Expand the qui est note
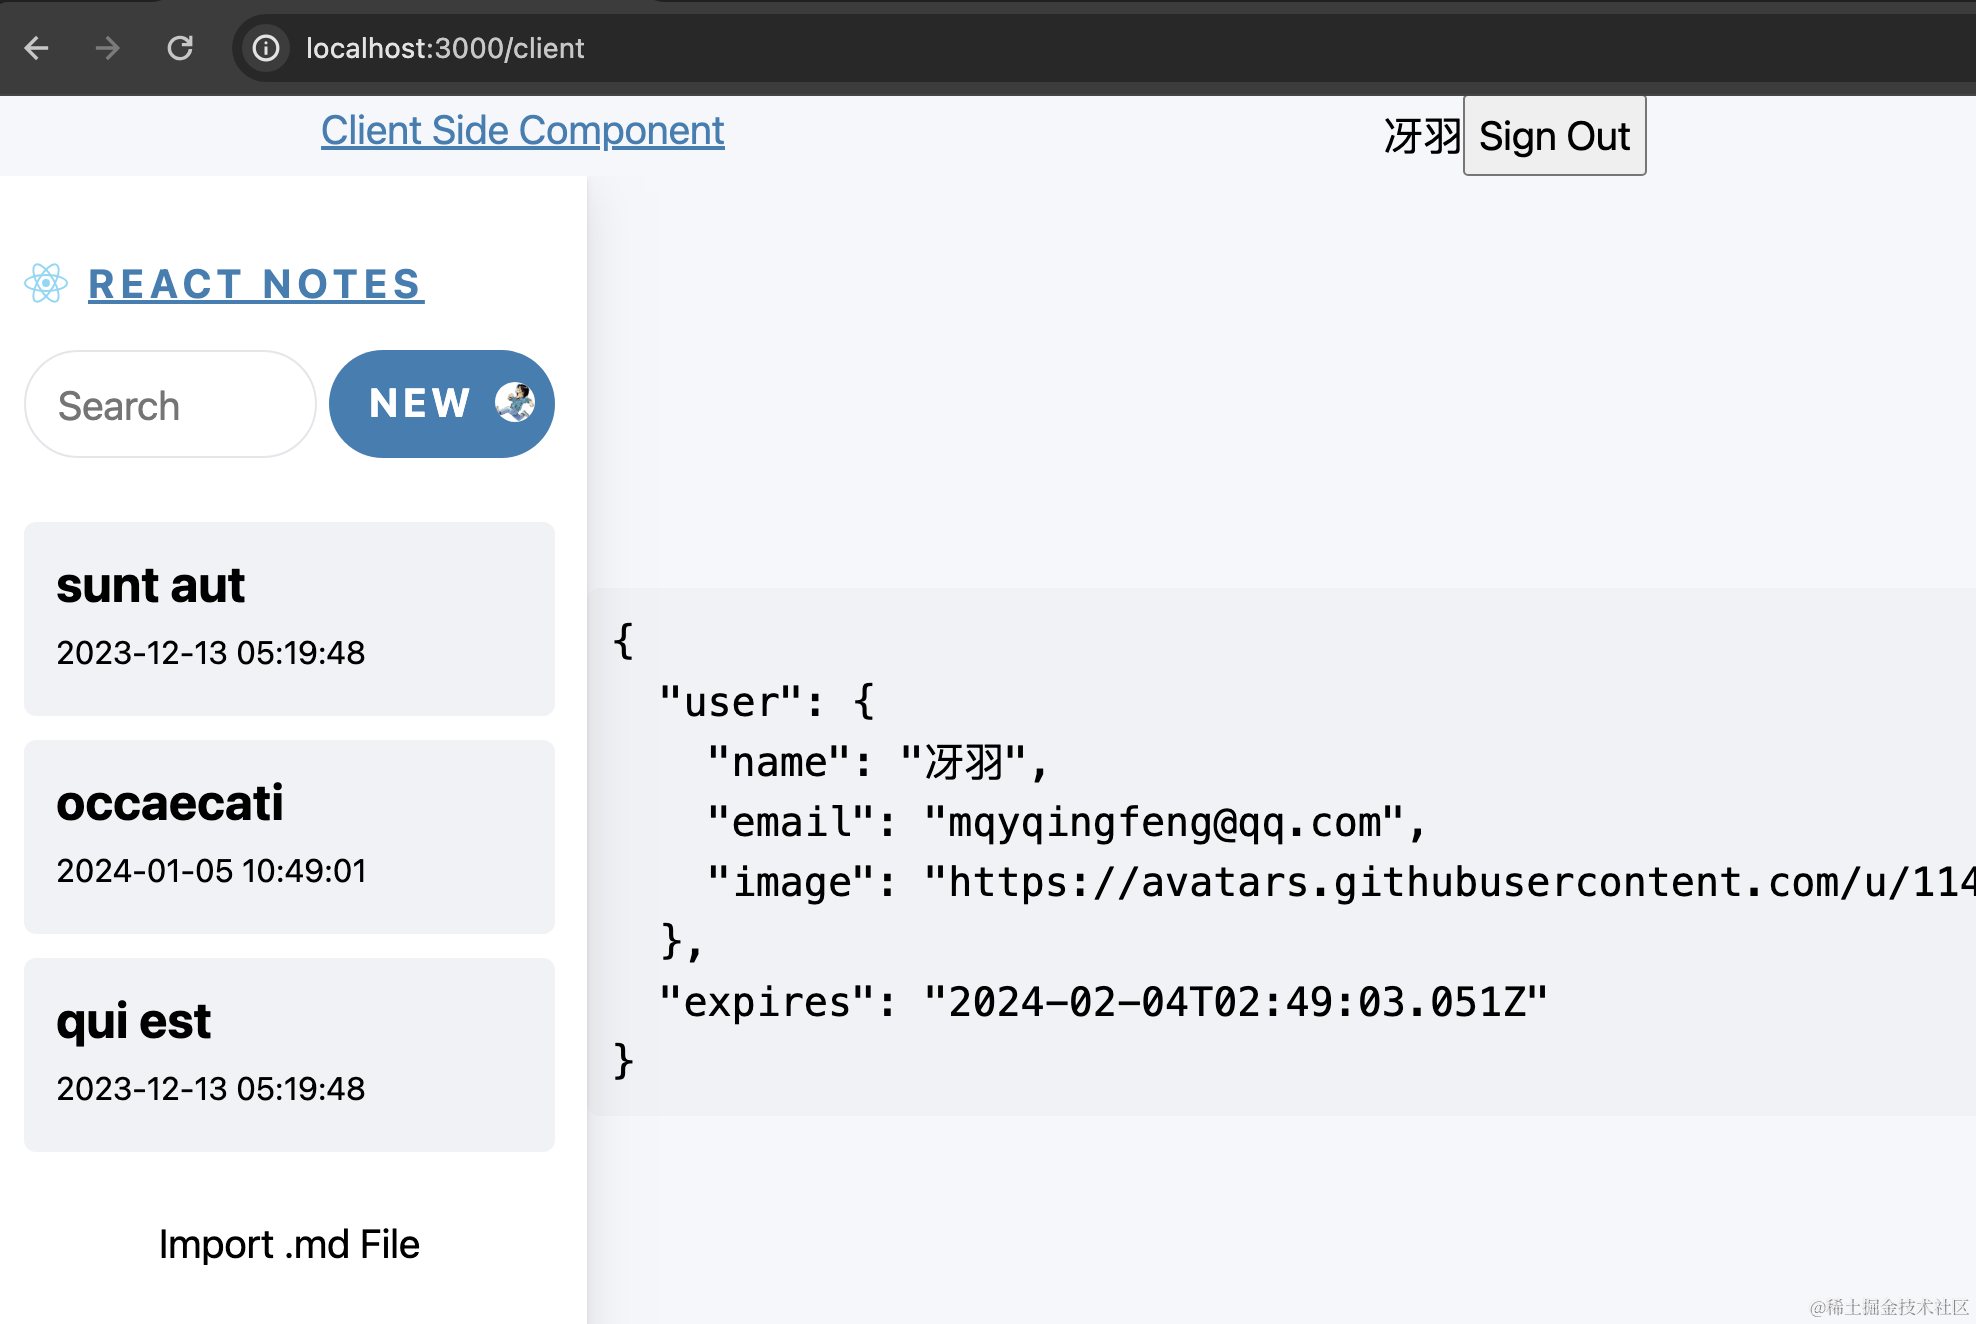This screenshot has width=1976, height=1324. tap(289, 1054)
